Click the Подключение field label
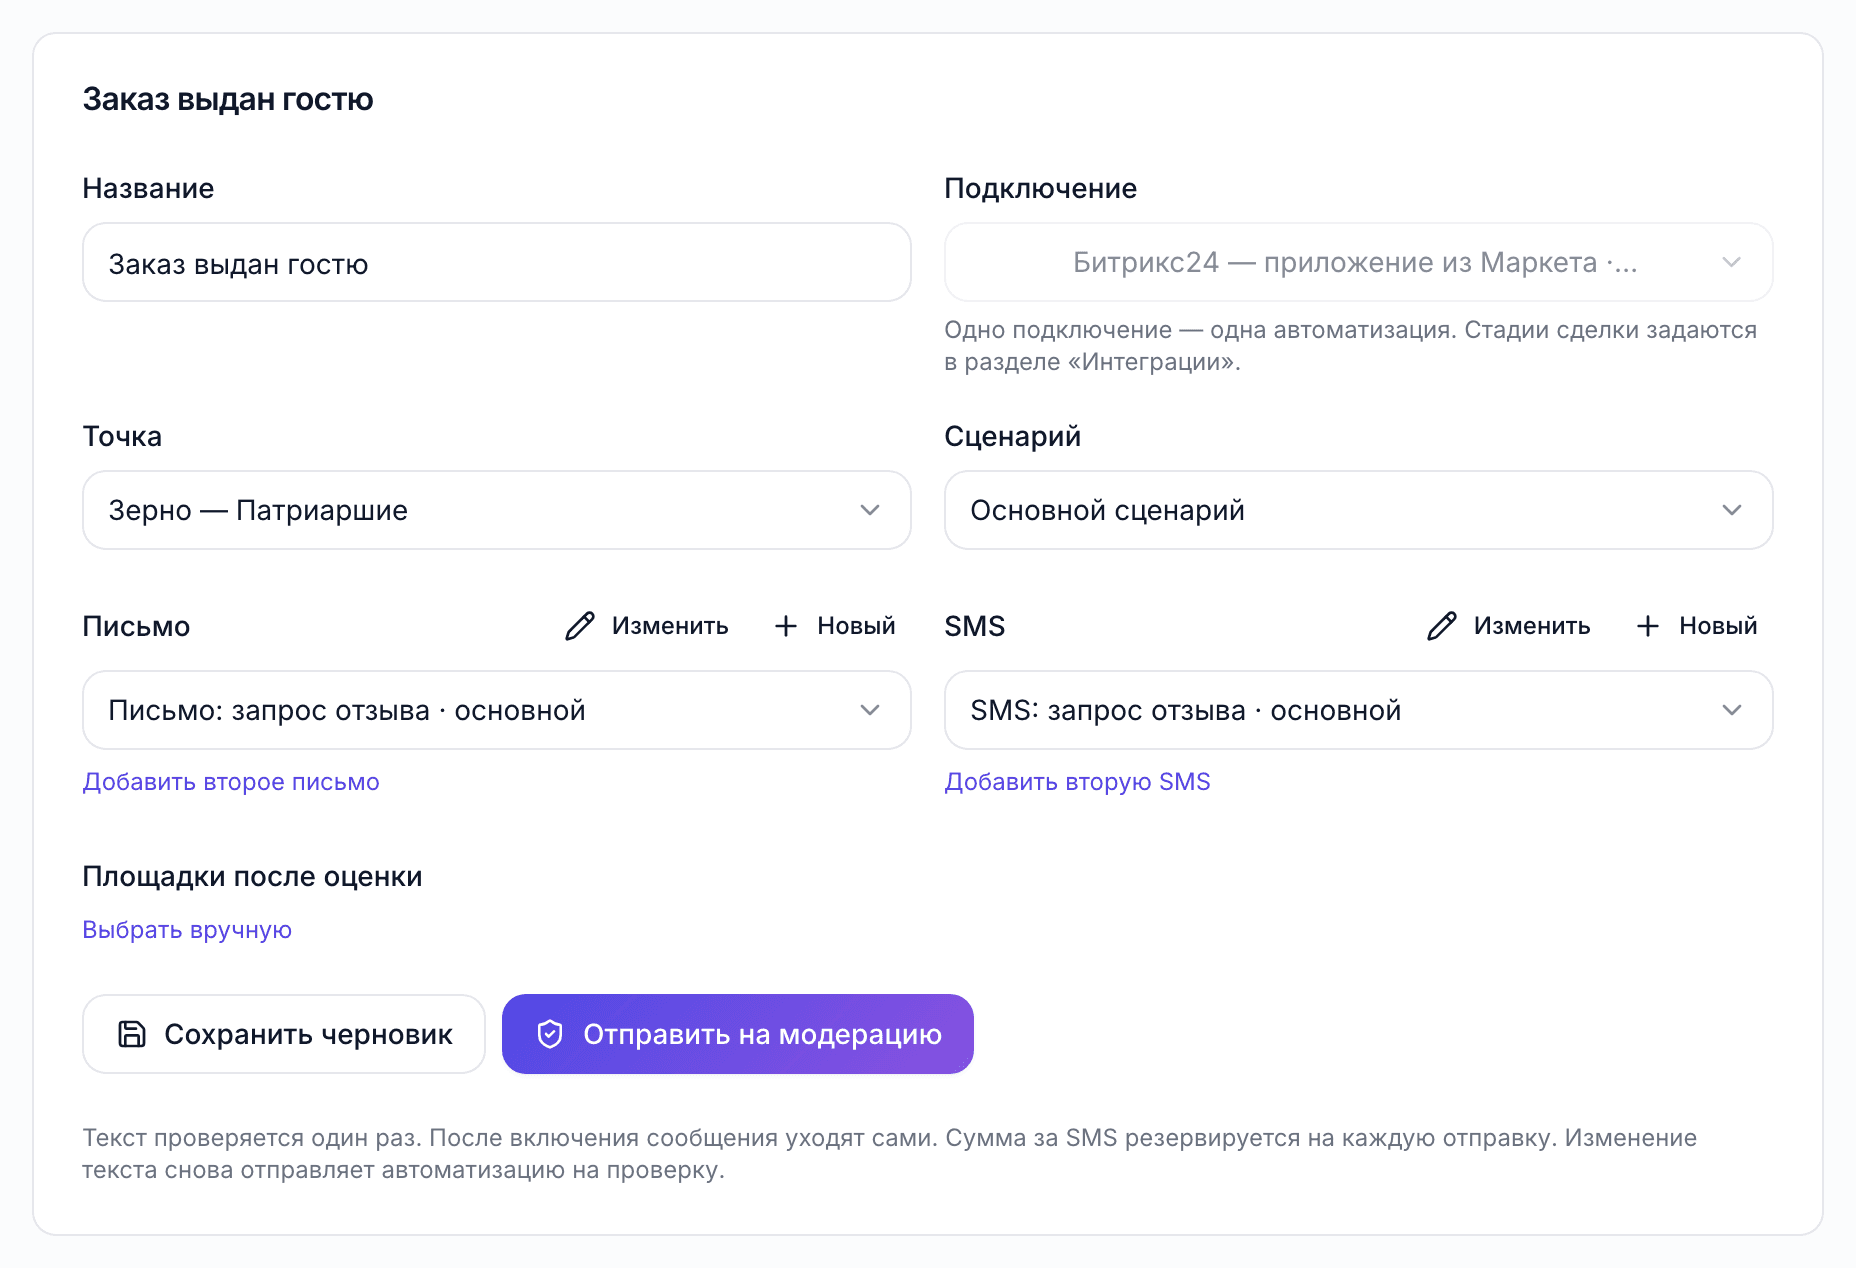1856x1268 pixels. click(x=1041, y=188)
